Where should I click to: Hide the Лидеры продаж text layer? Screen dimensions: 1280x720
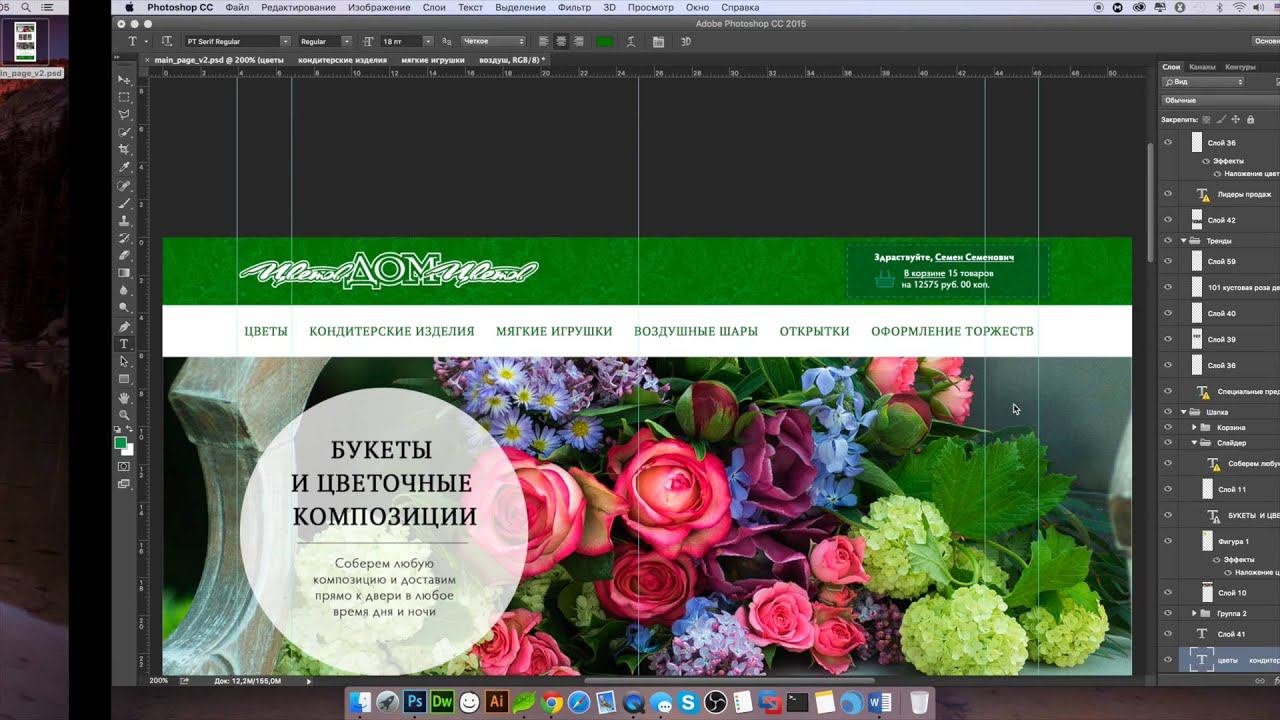click(x=1167, y=194)
